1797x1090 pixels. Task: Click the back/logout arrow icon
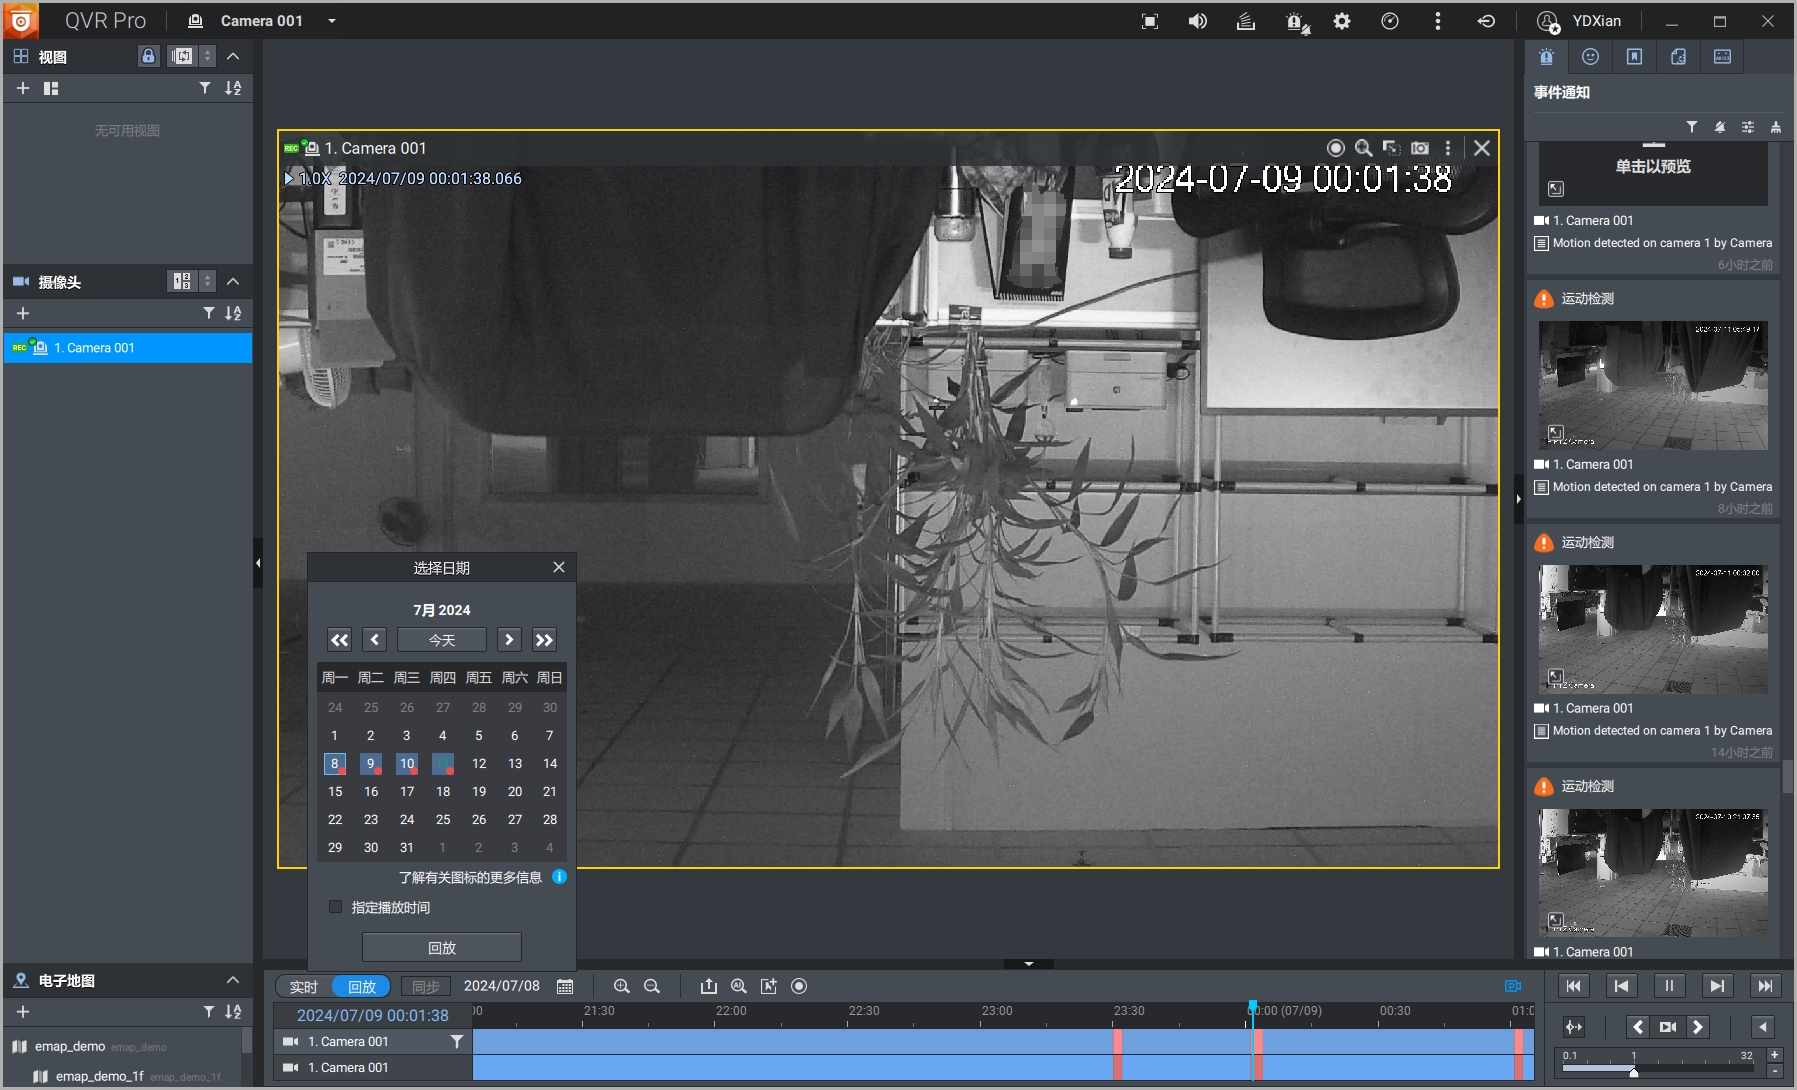[1486, 21]
